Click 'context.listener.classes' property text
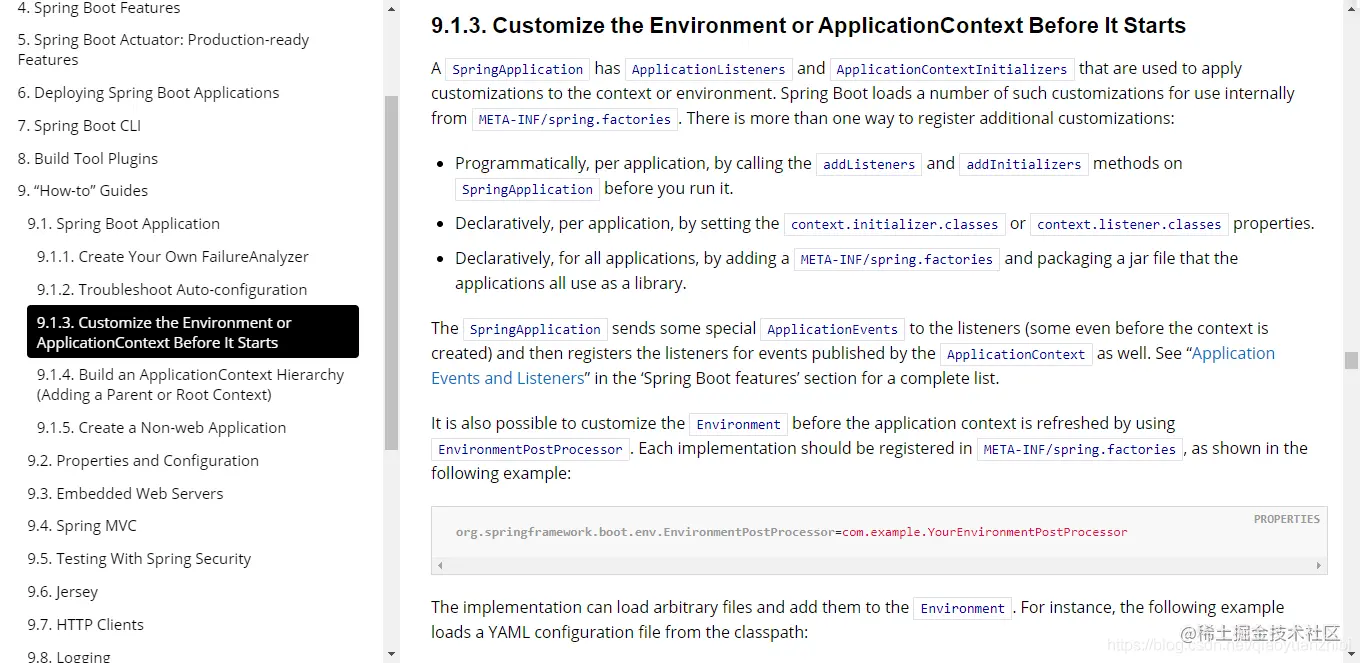 tap(1129, 225)
